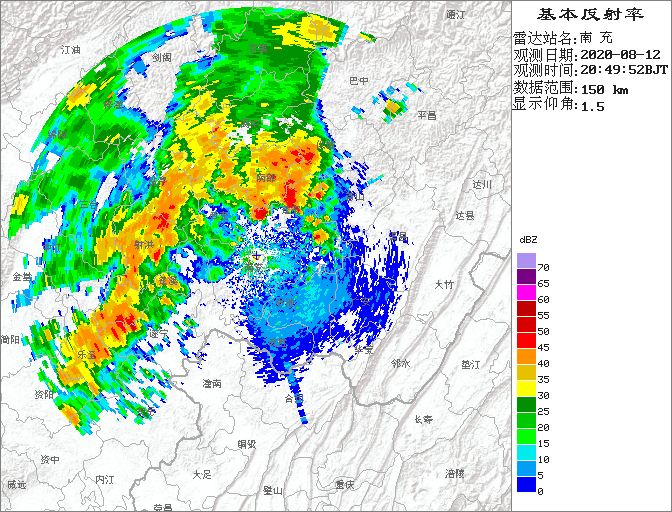Pick the 45 dBZ red legend swatch
This screenshot has width=672, height=512.
coord(526,341)
